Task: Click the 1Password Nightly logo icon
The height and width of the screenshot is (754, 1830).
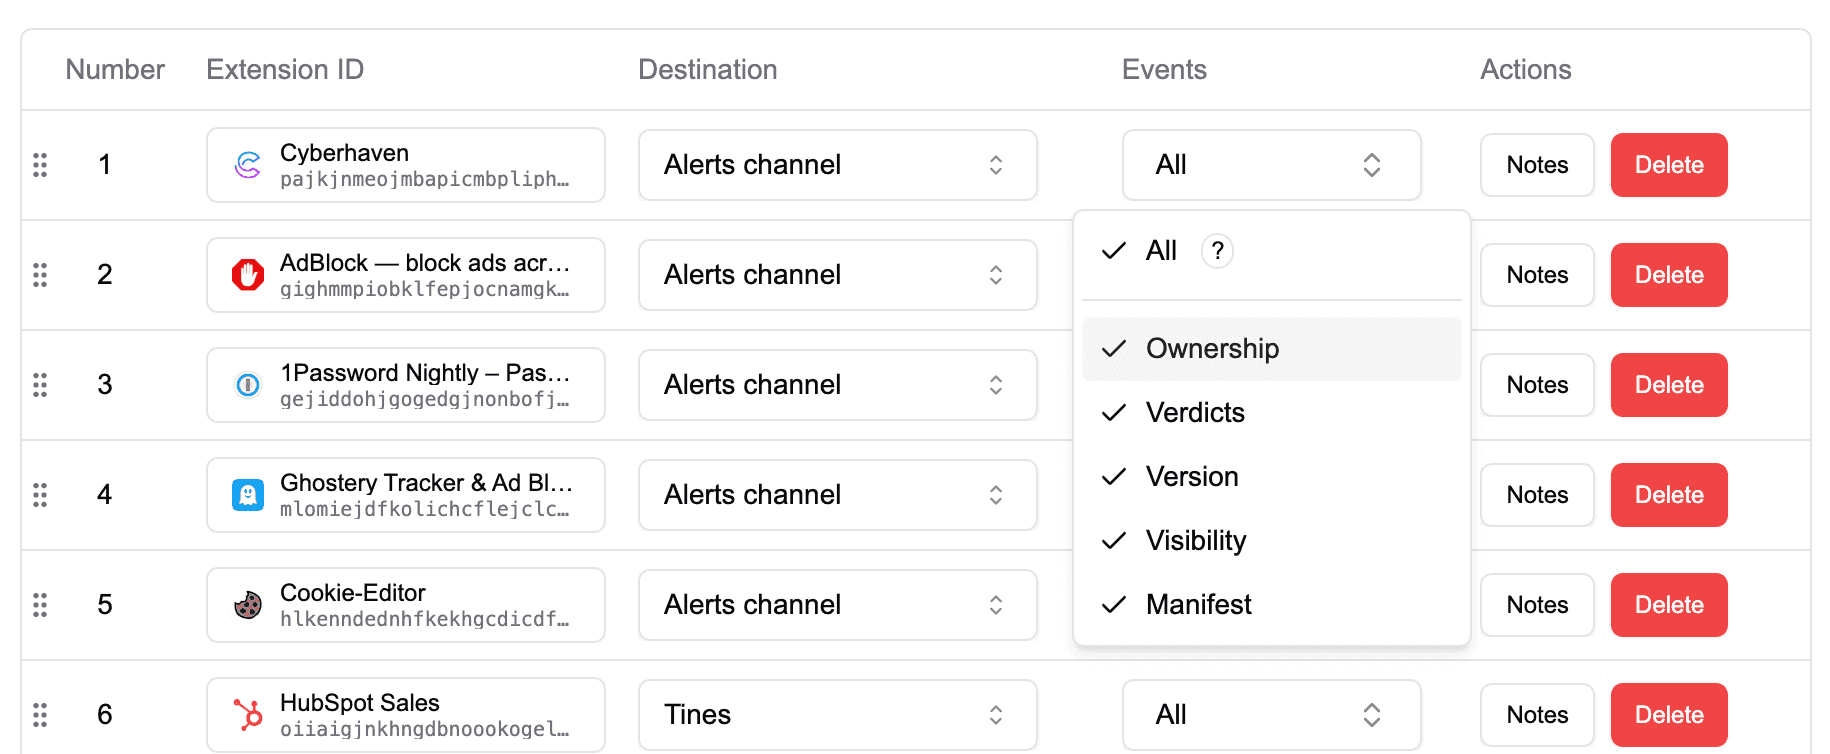Action: pos(248,385)
